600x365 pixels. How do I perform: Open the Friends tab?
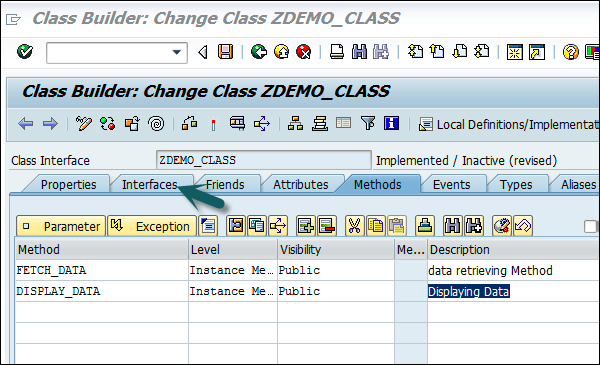[225, 184]
